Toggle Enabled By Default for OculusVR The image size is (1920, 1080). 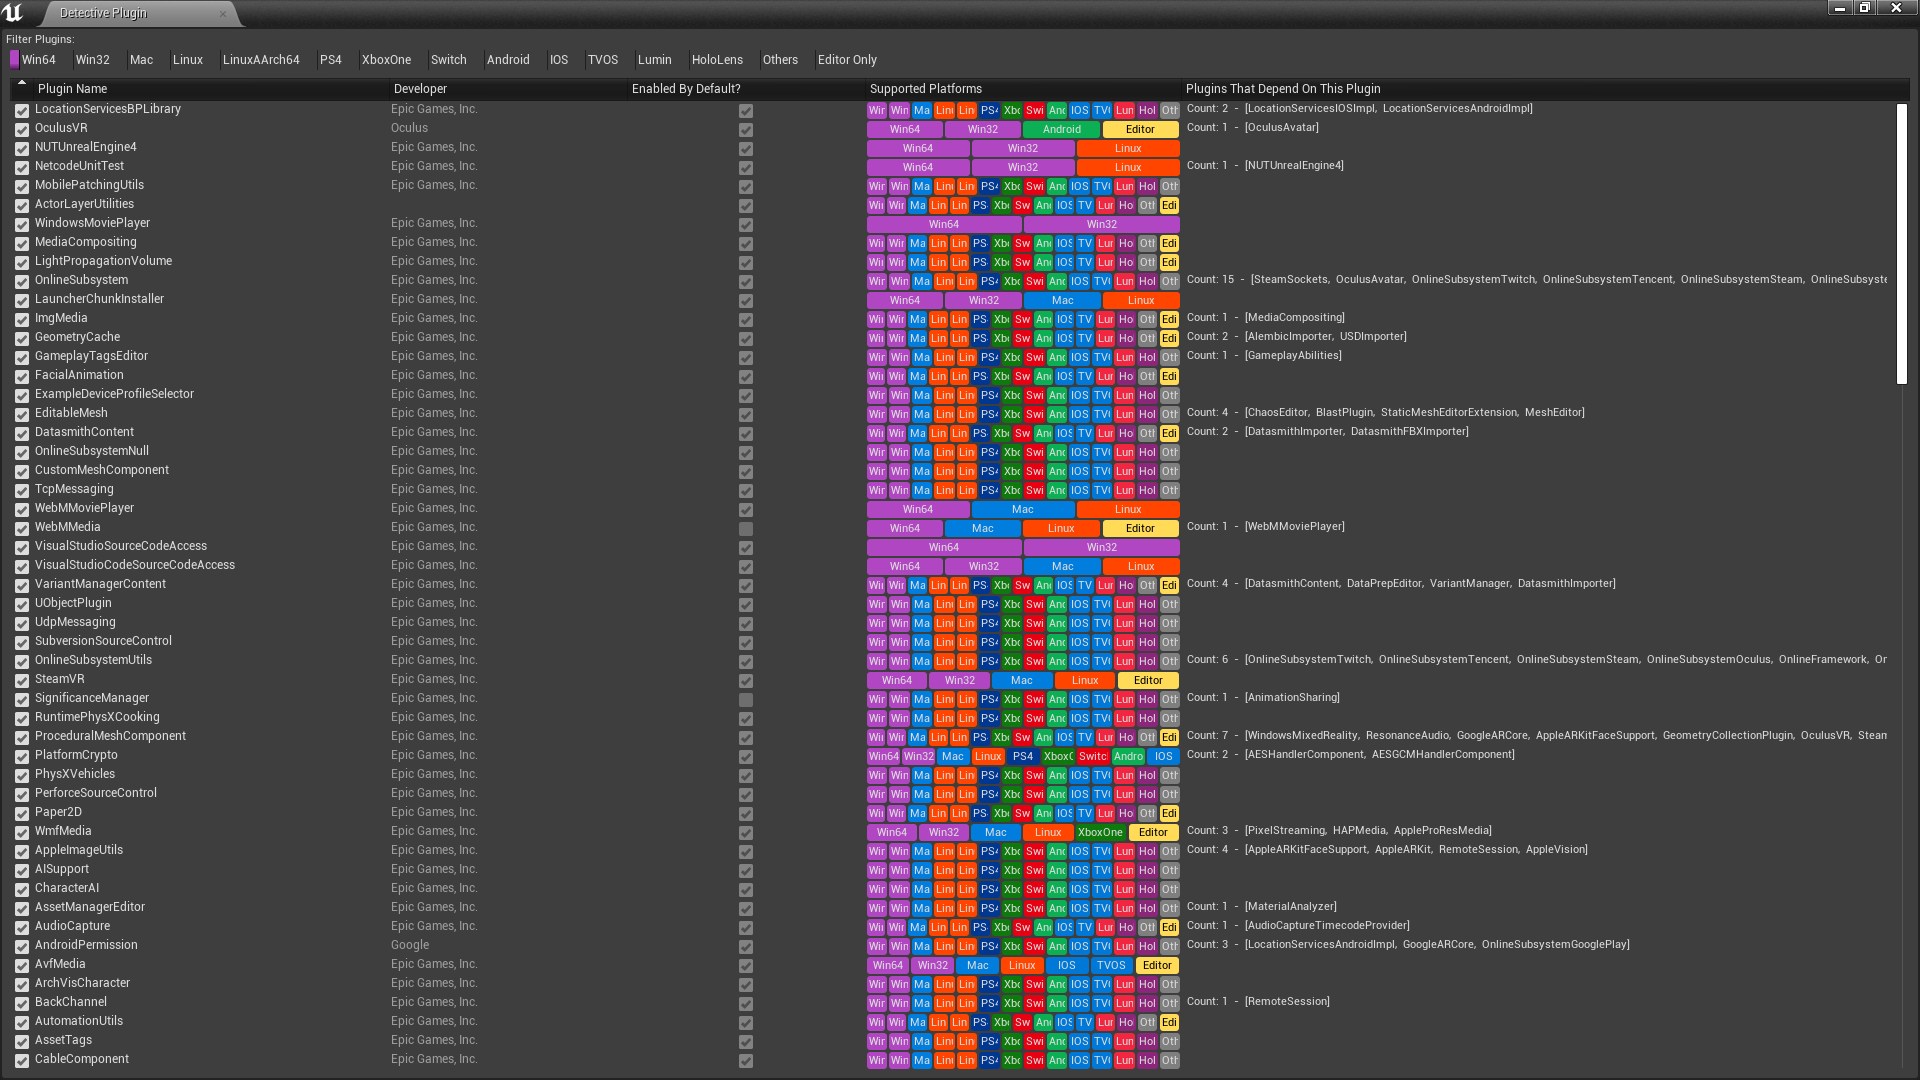tap(746, 130)
